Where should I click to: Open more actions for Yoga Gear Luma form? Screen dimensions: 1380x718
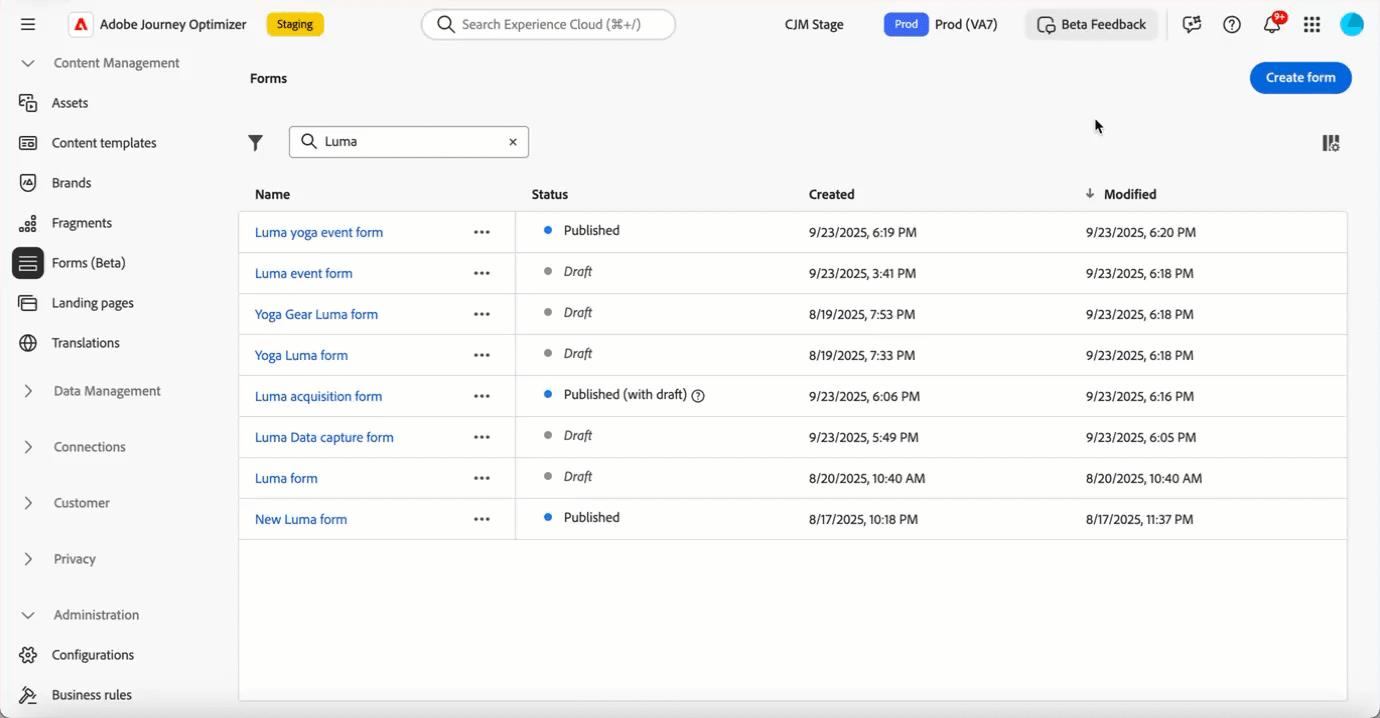(x=482, y=314)
